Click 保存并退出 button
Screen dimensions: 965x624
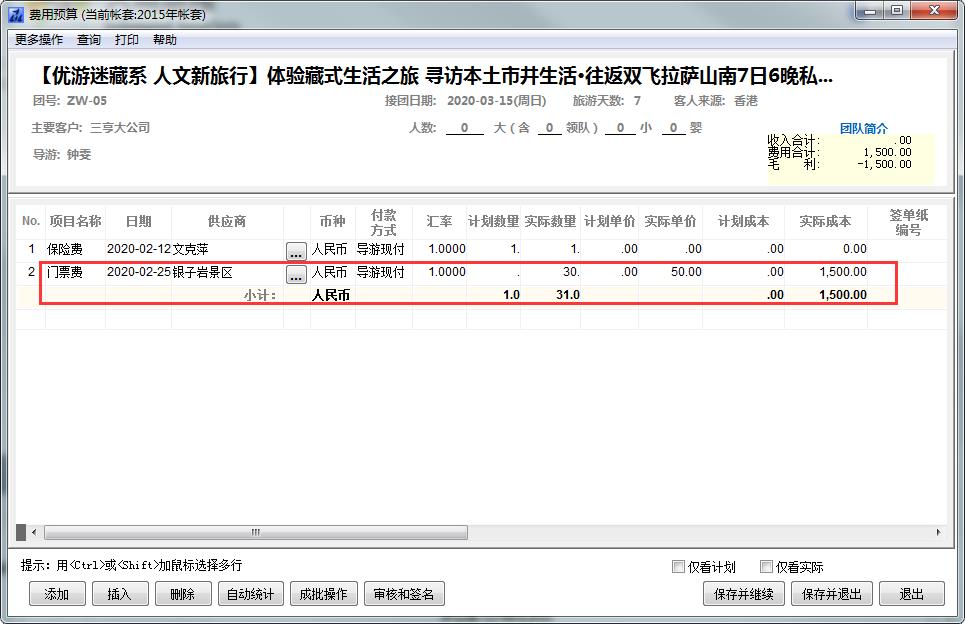[831, 594]
